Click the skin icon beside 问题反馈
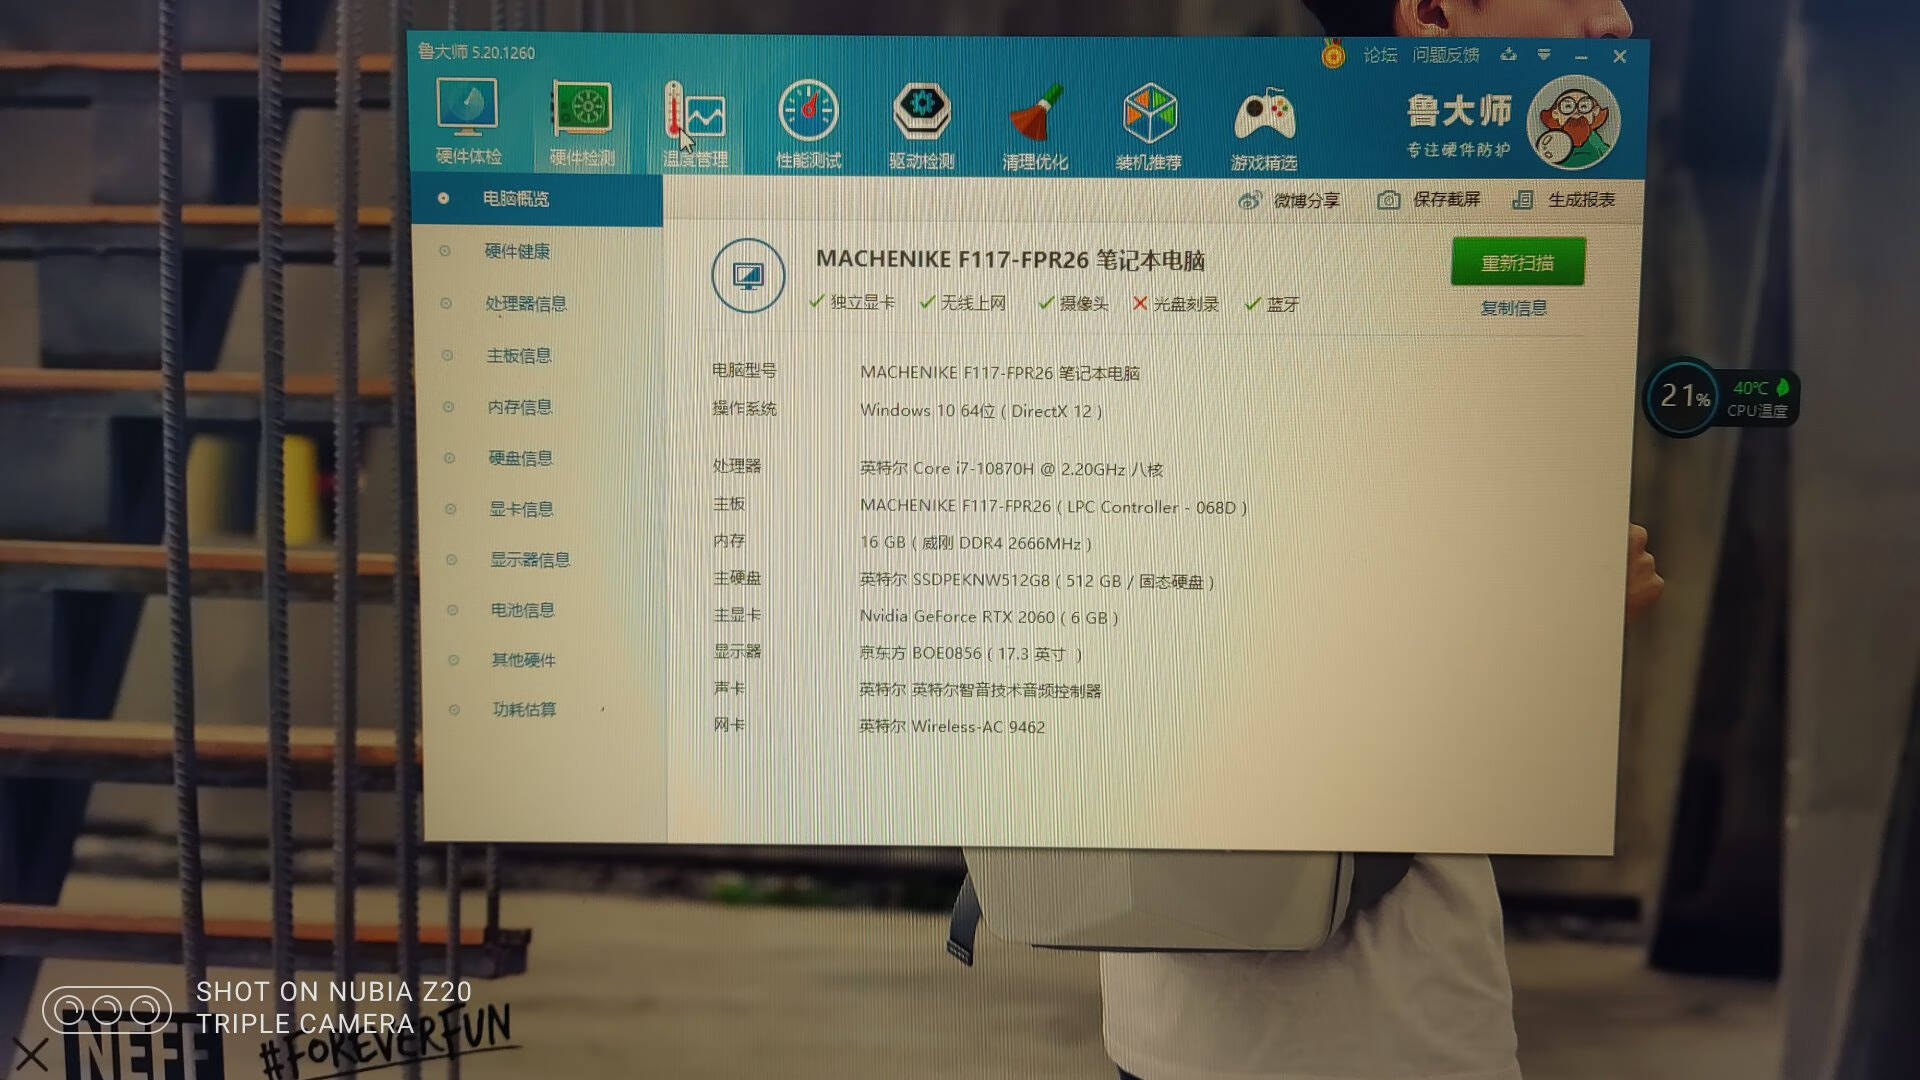 [x=1508, y=55]
